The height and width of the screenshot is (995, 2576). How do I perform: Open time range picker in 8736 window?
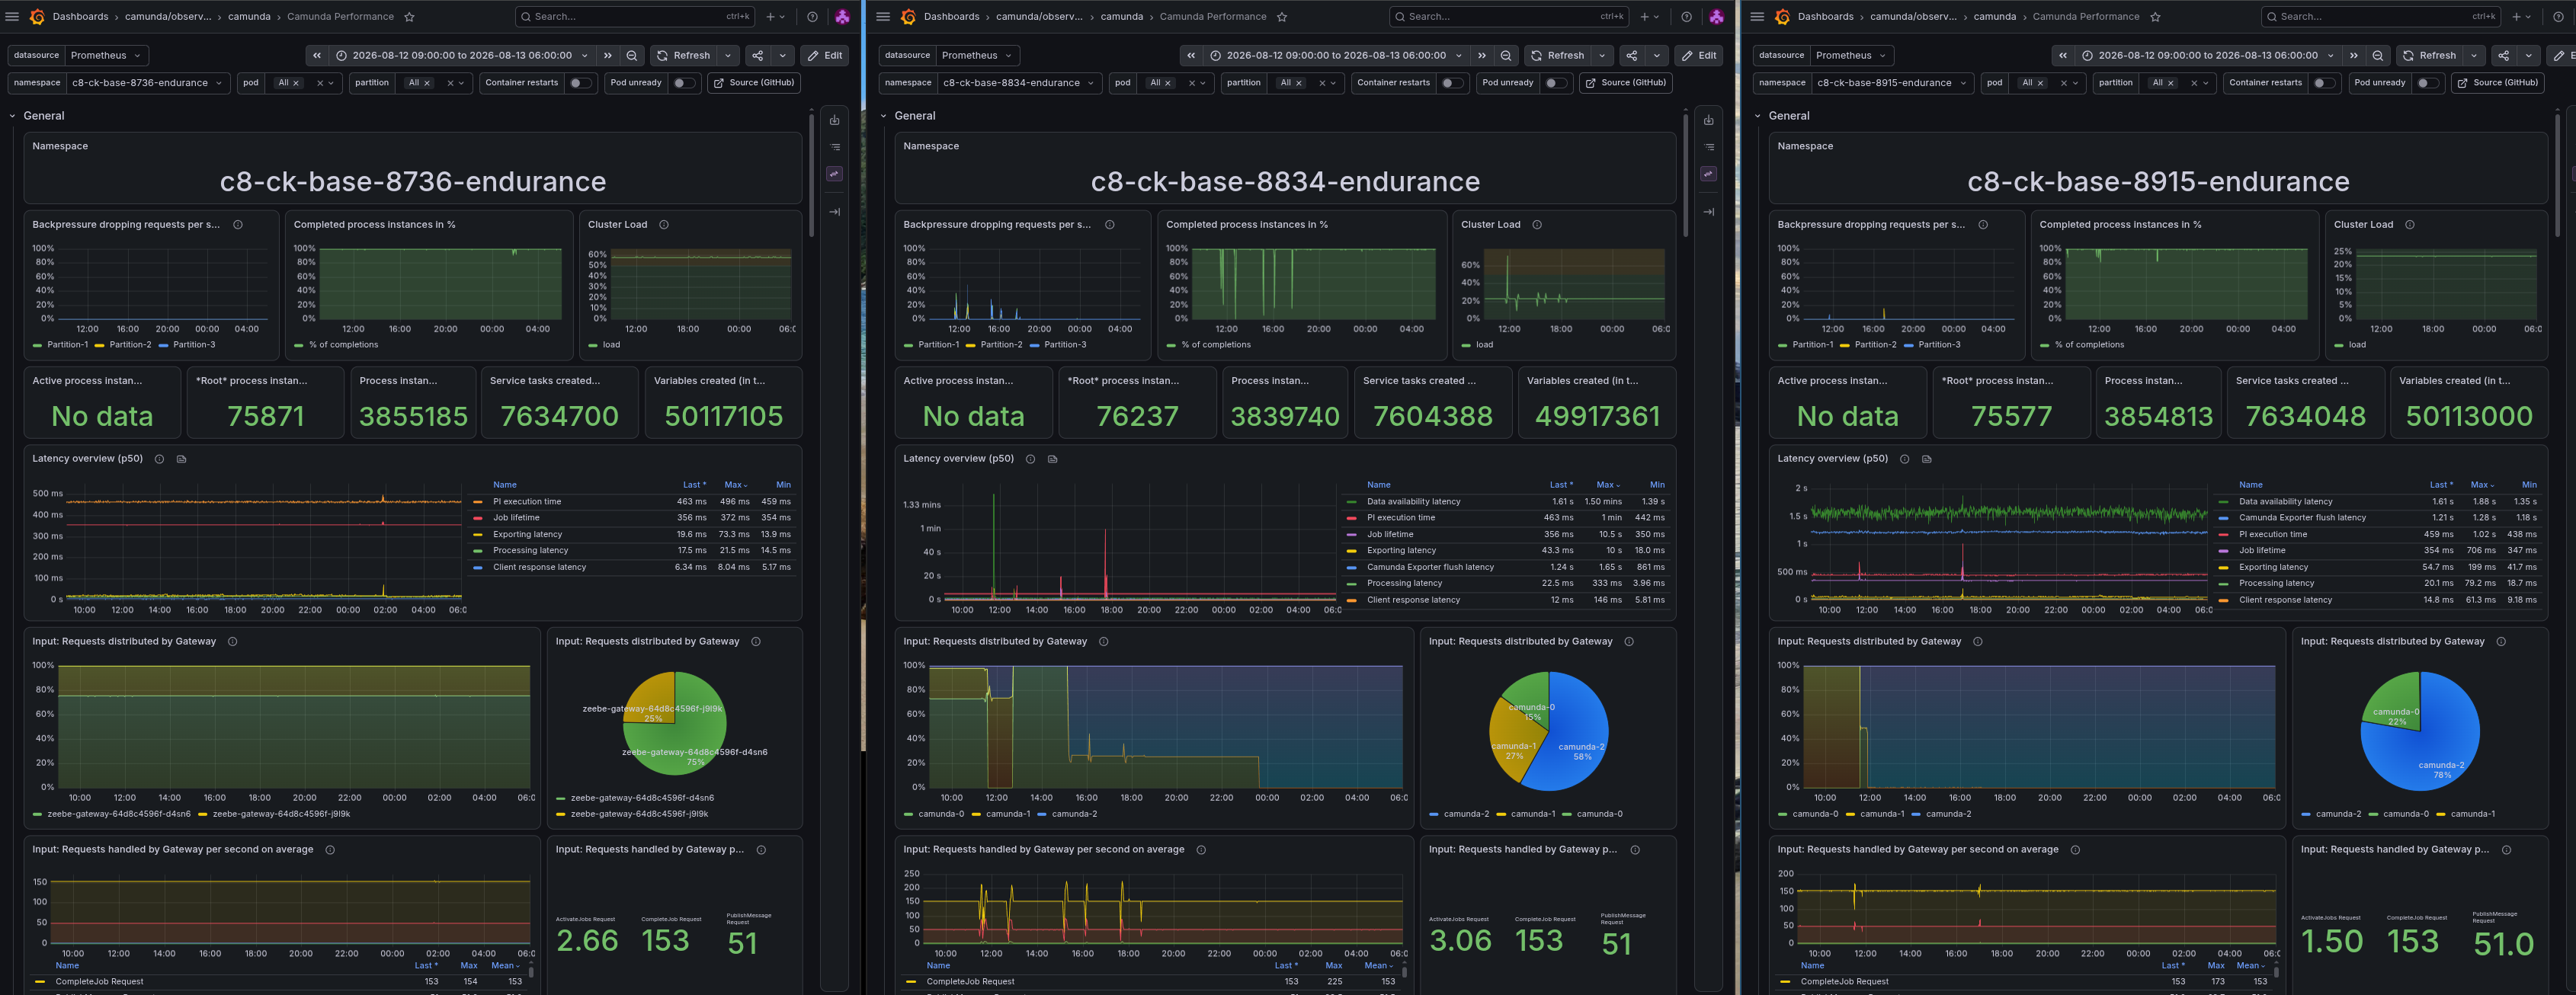(x=463, y=56)
